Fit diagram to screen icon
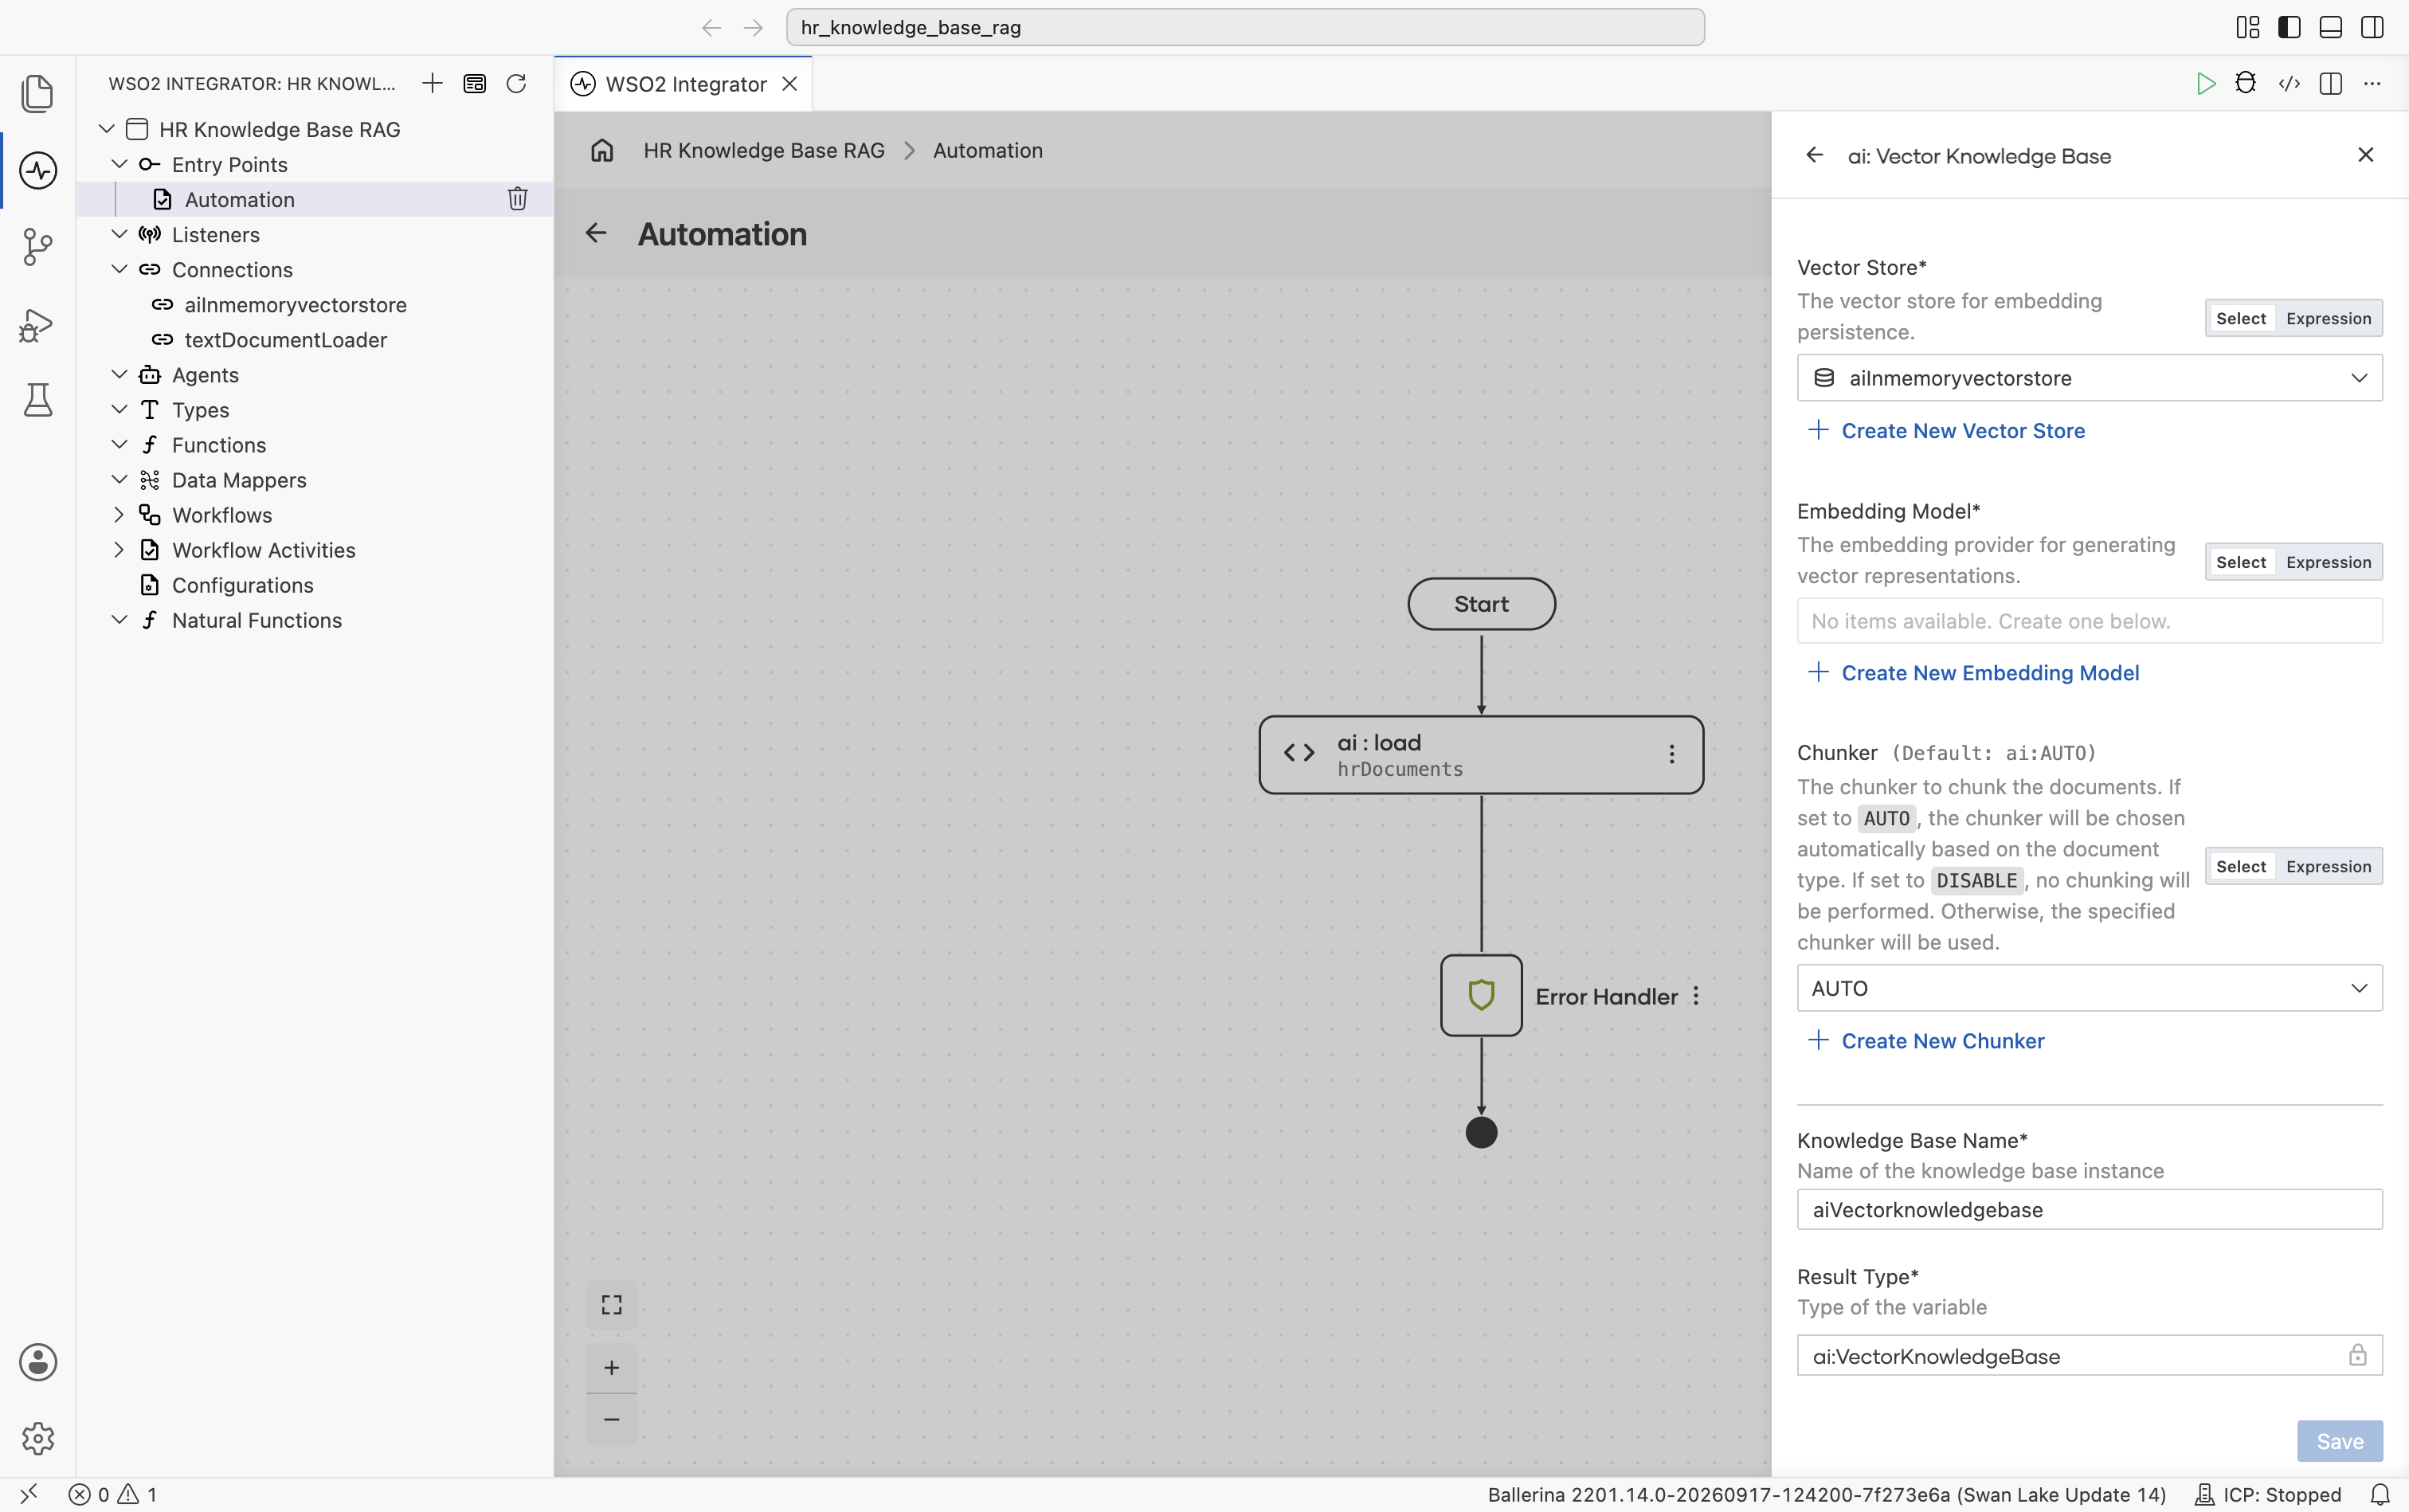 pyautogui.click(x=612, y=1304)
